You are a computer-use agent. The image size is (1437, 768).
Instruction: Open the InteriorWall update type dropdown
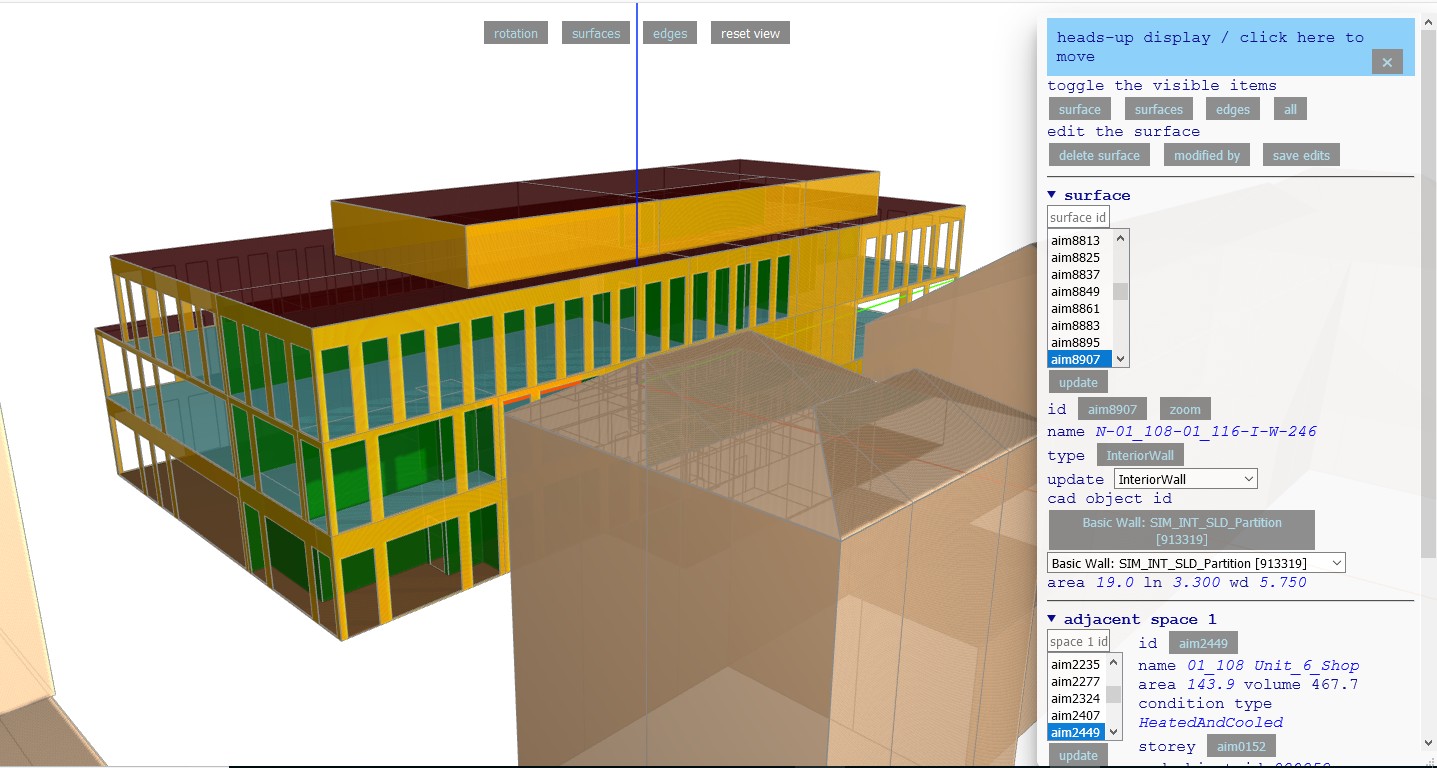1185,479
